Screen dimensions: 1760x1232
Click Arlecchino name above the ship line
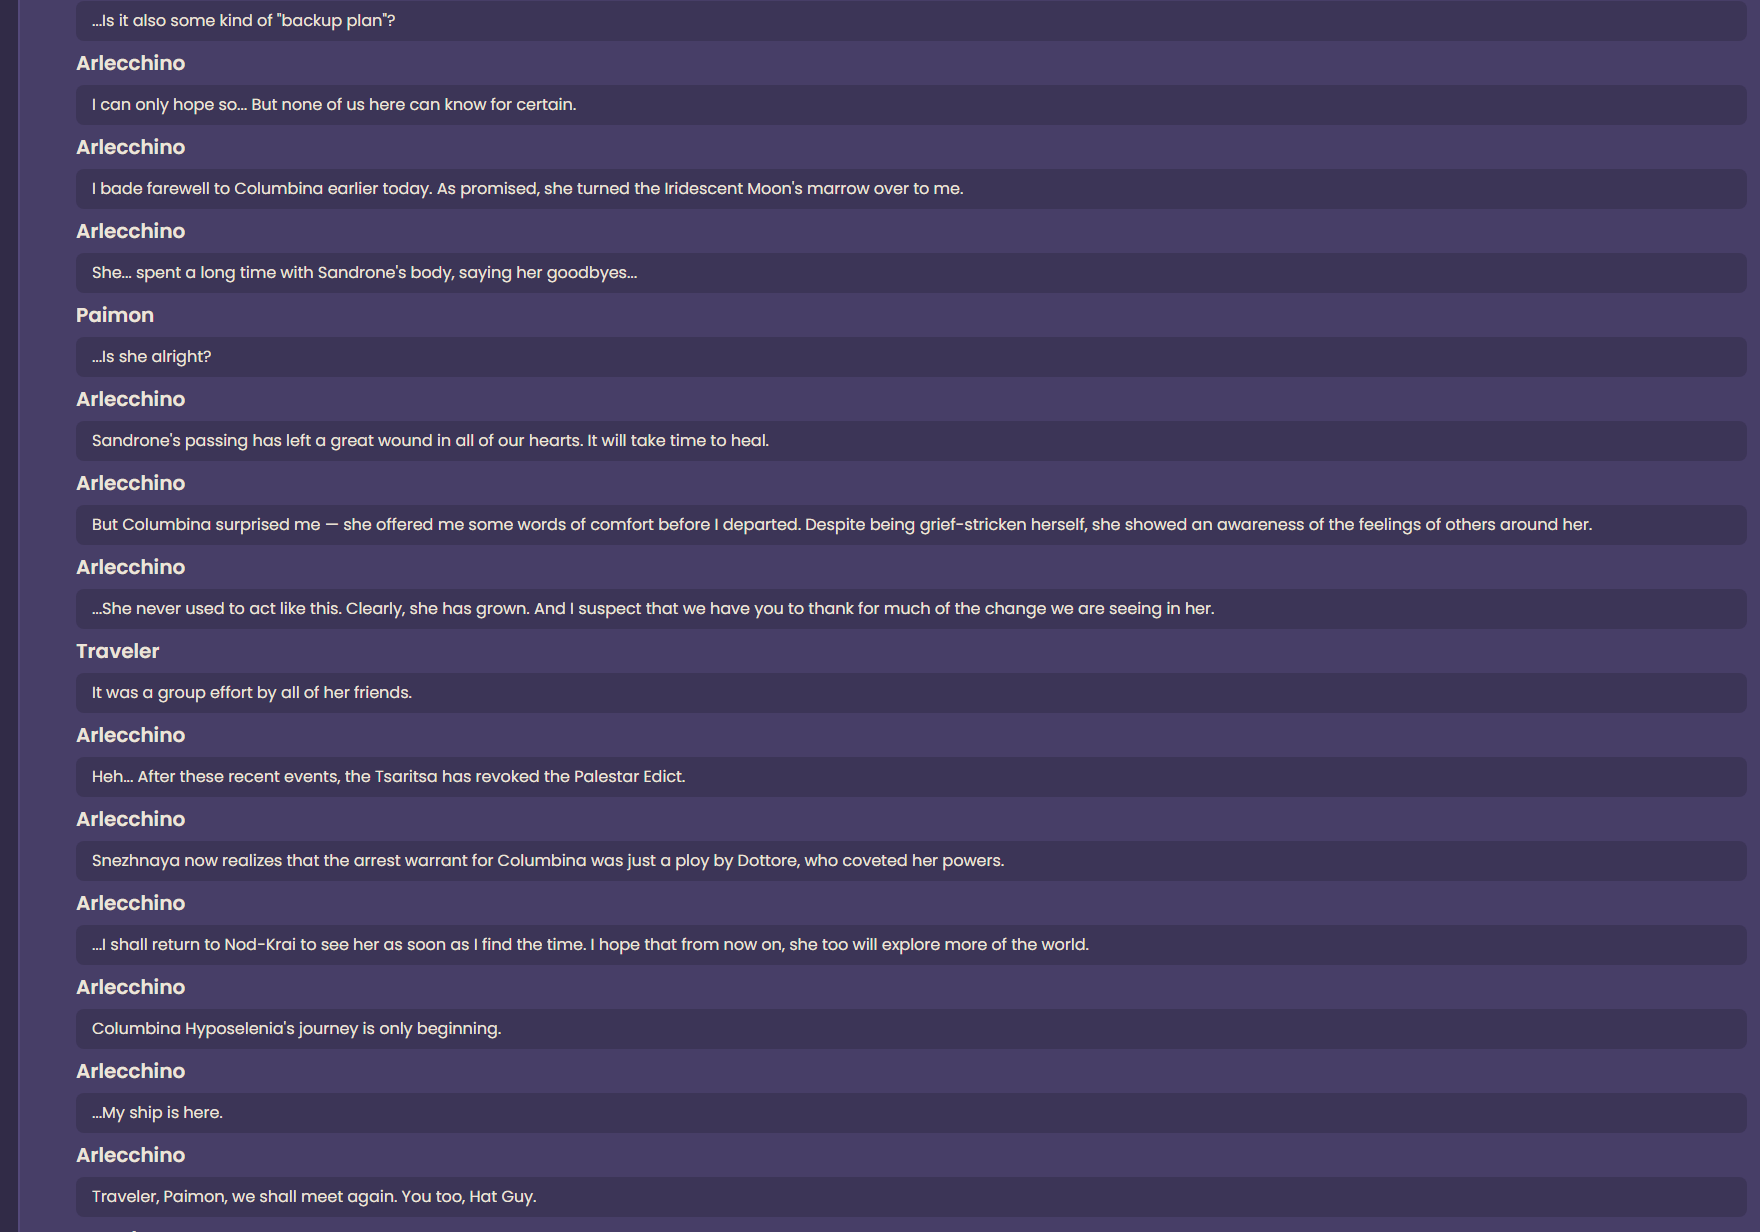click(131, 1071)
